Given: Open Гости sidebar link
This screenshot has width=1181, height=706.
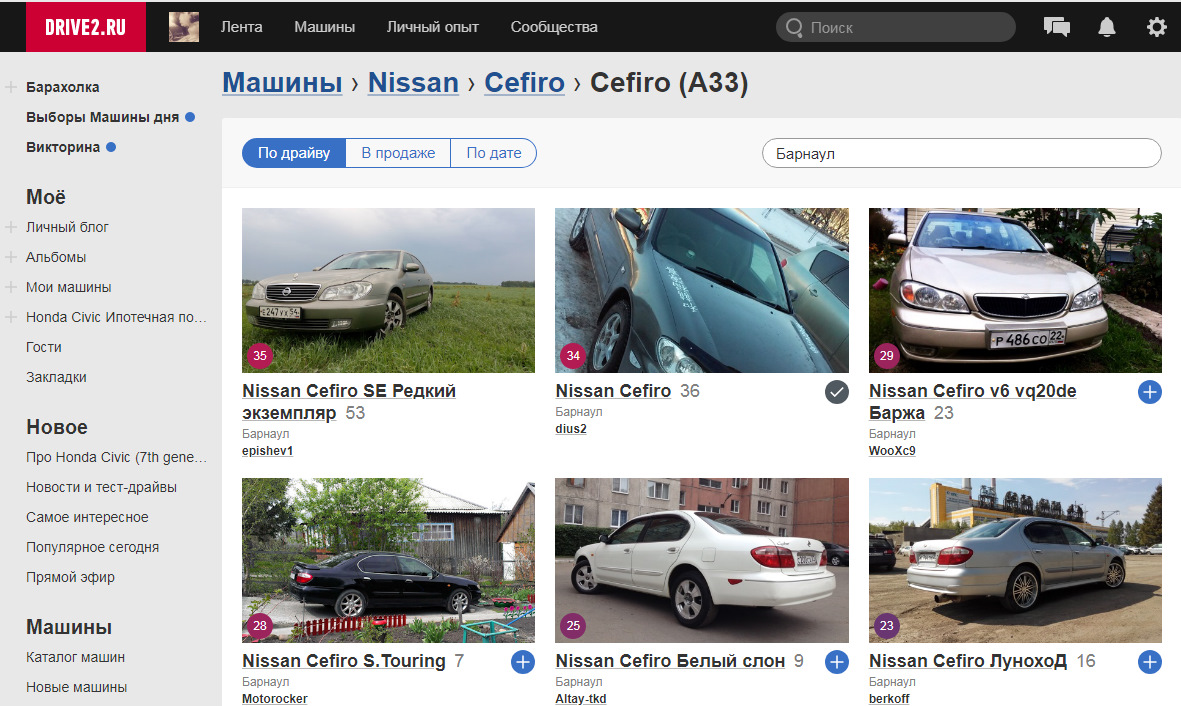Looking at the screenshot, I should click(x=44, y=347).
